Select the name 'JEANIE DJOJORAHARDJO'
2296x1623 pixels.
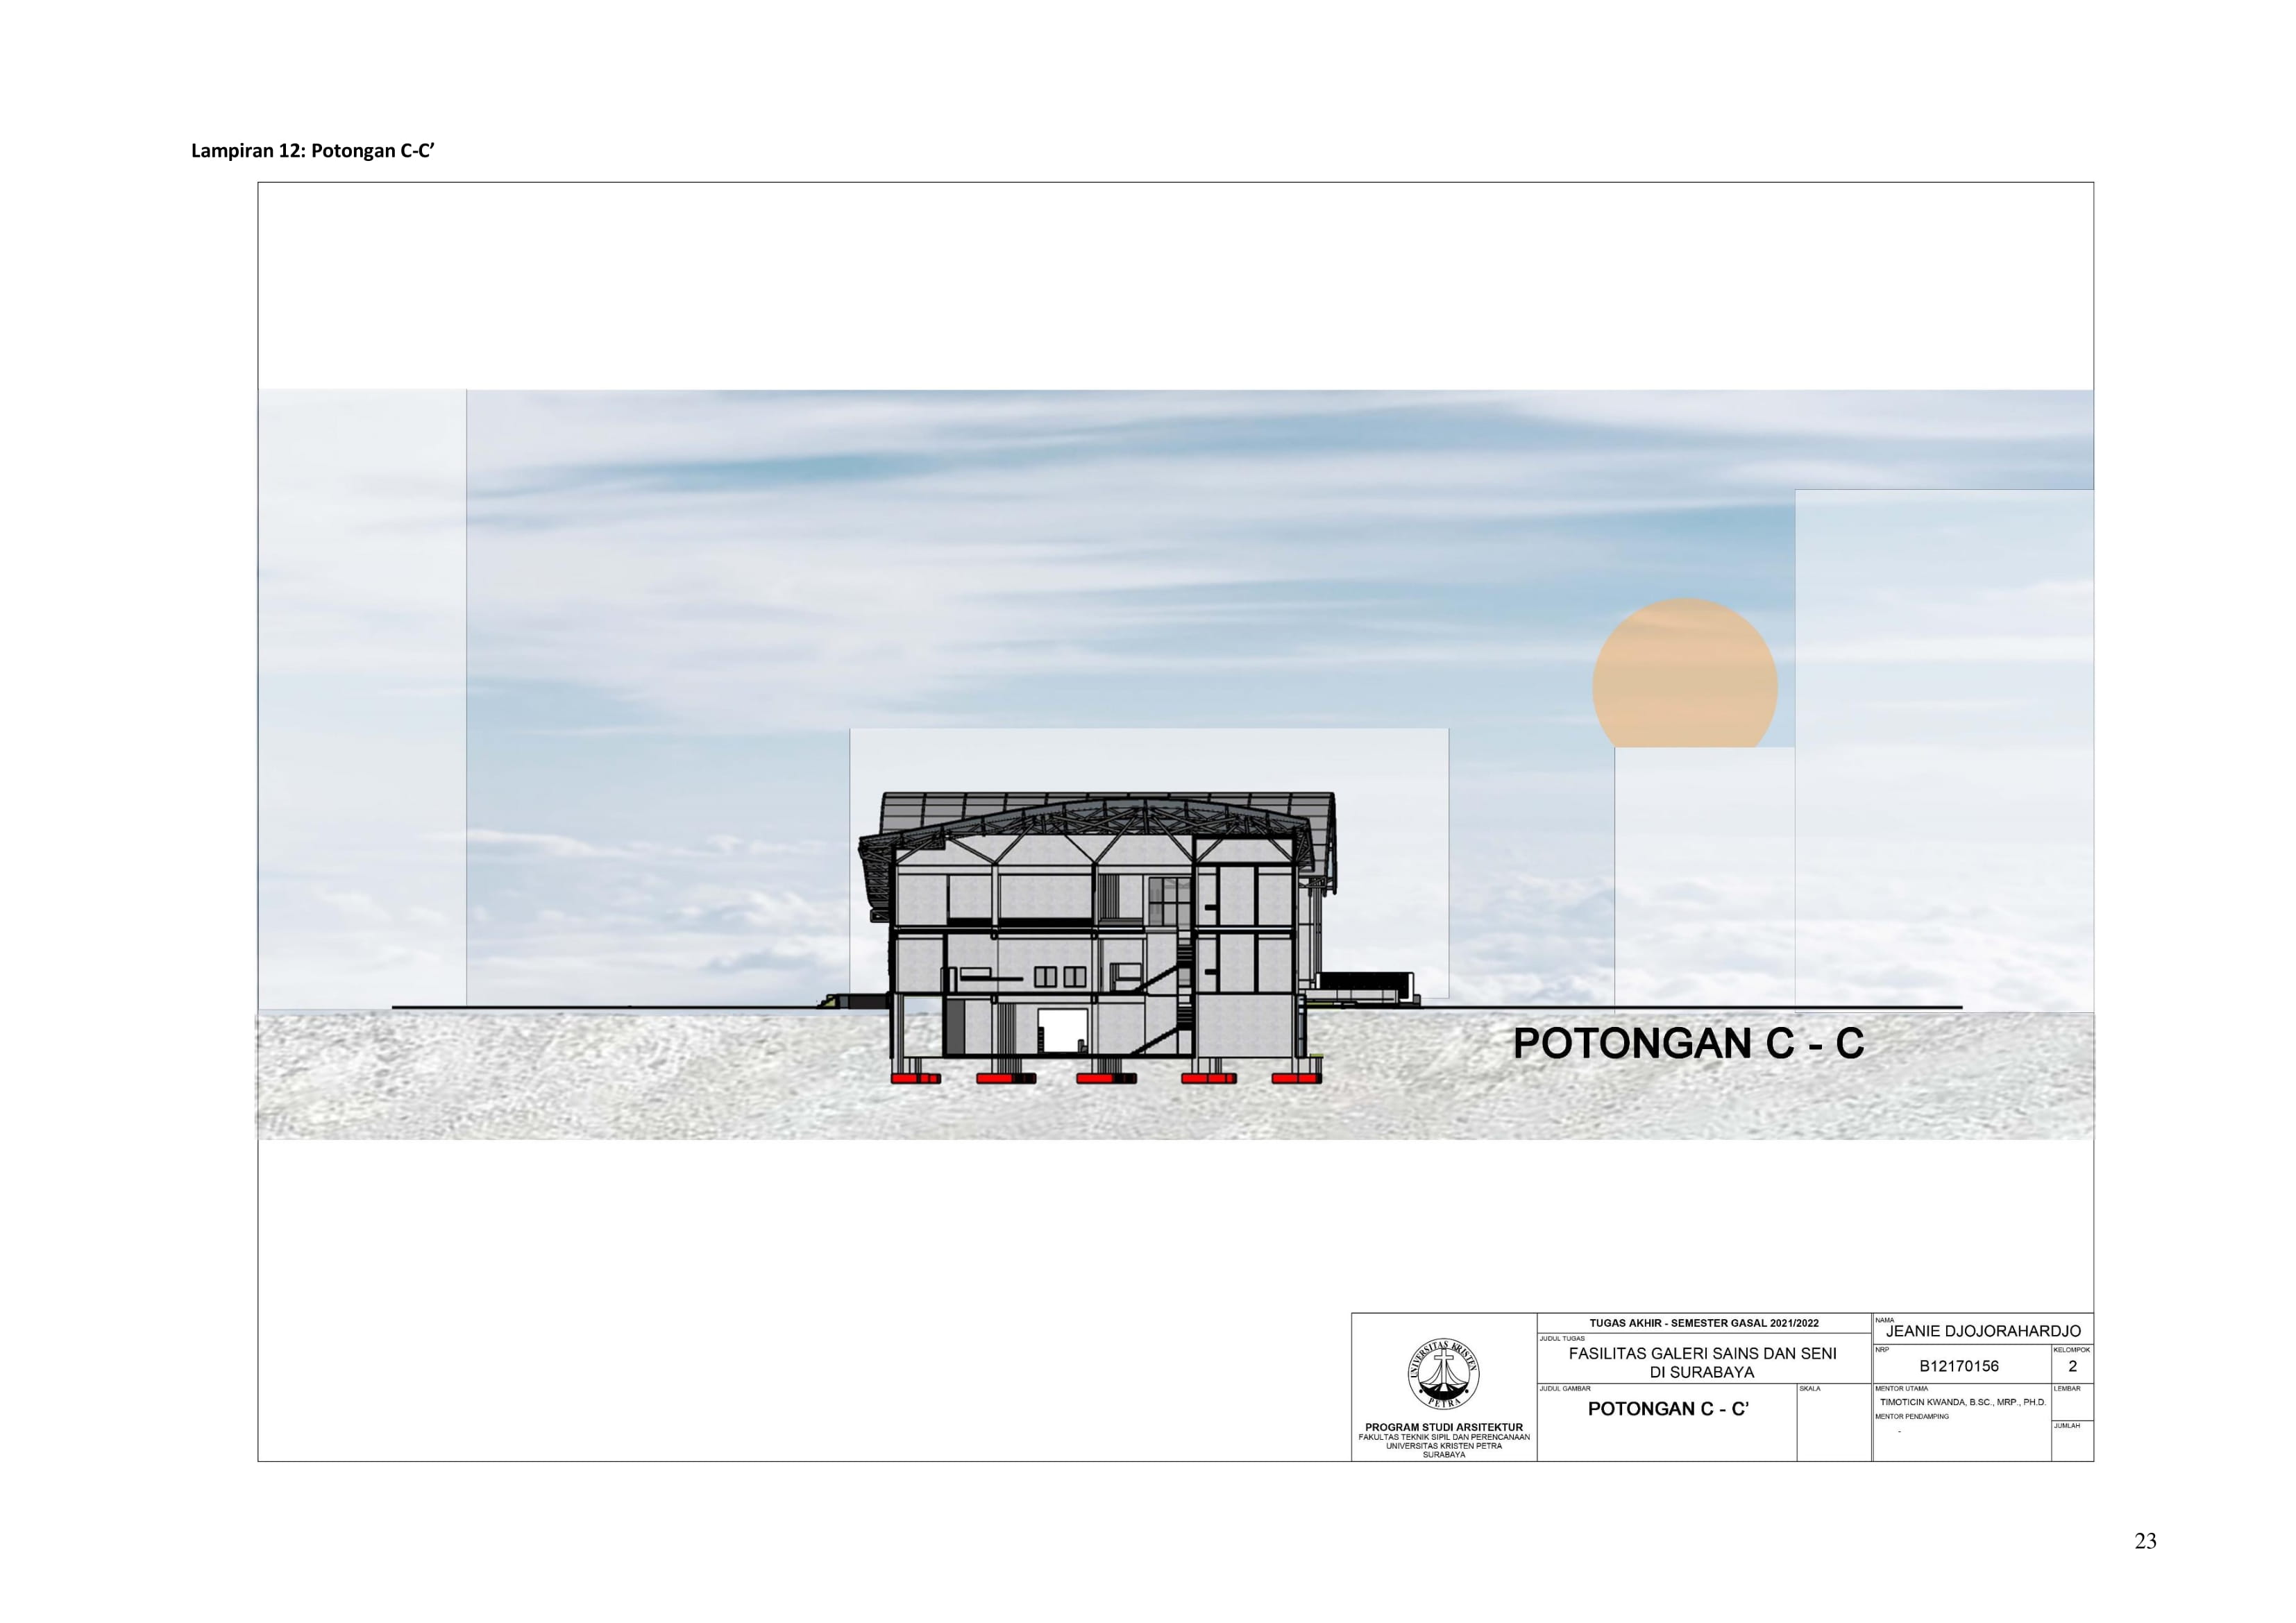(1983, 1331)
